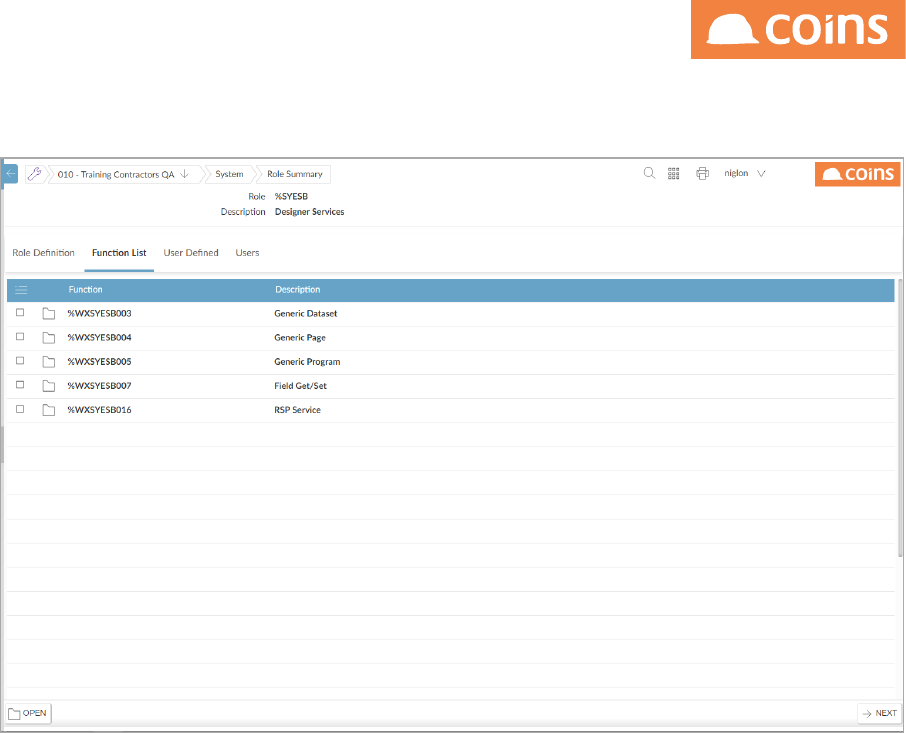Open the User Defined tab

point(191,253)
